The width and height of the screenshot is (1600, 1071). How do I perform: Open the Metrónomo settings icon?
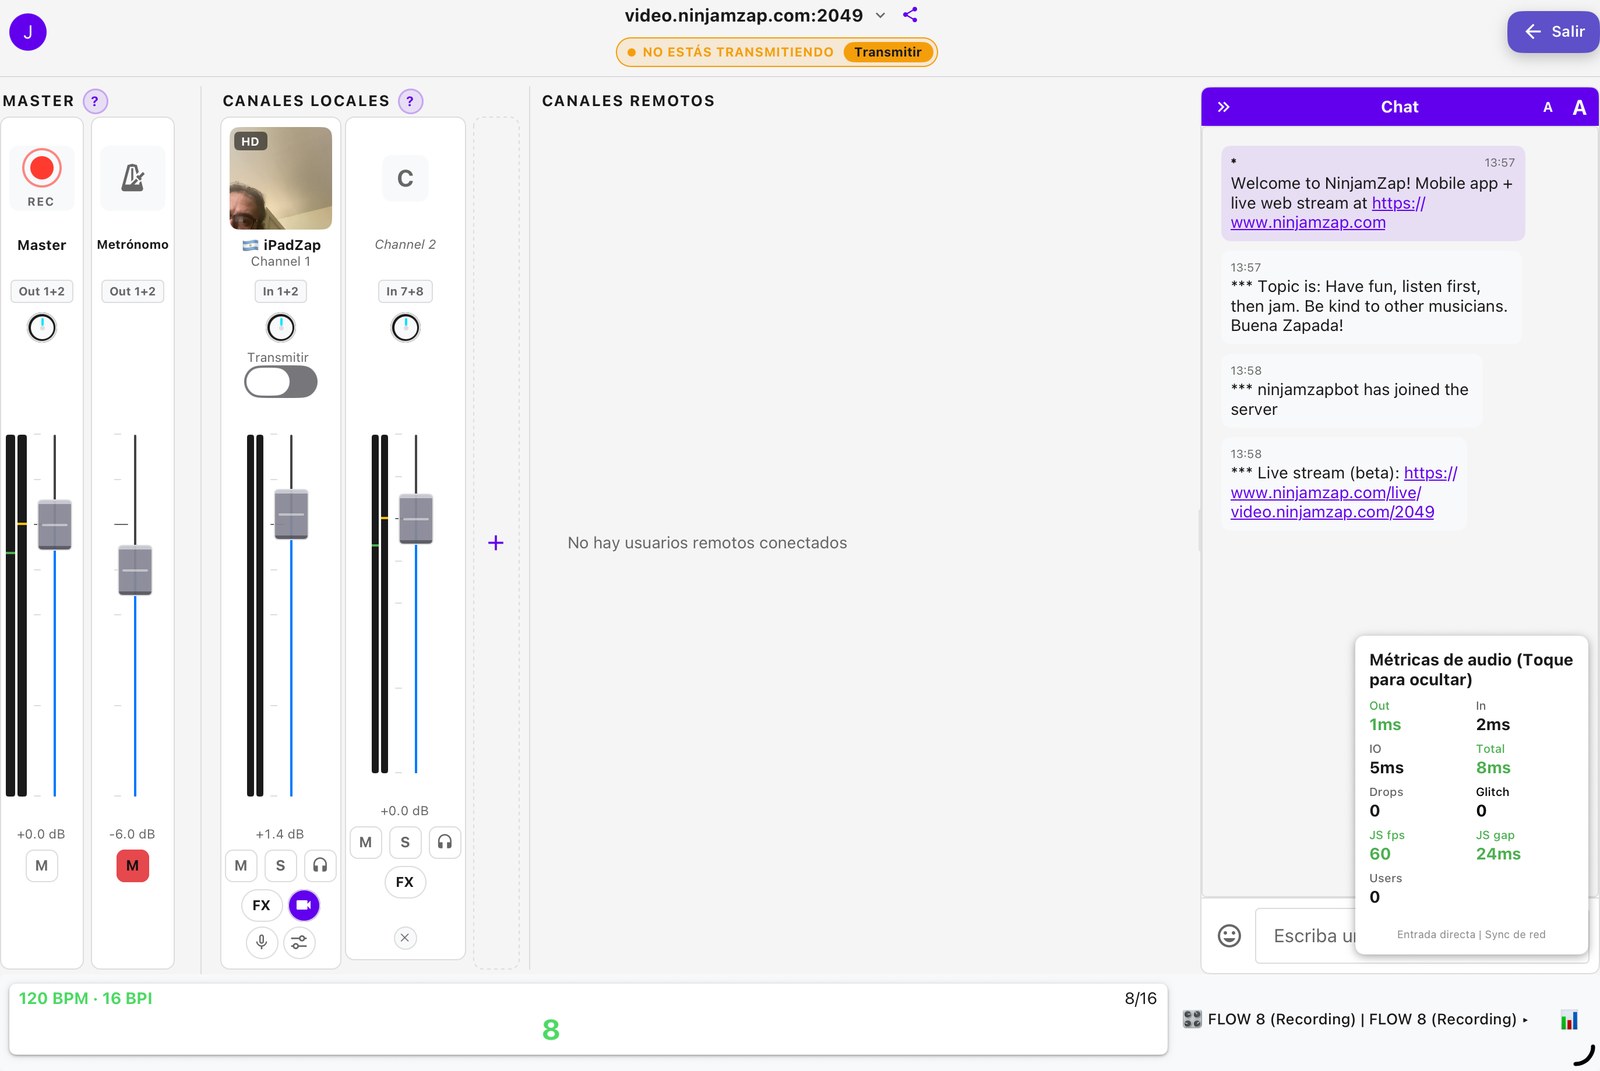point(133,178)
